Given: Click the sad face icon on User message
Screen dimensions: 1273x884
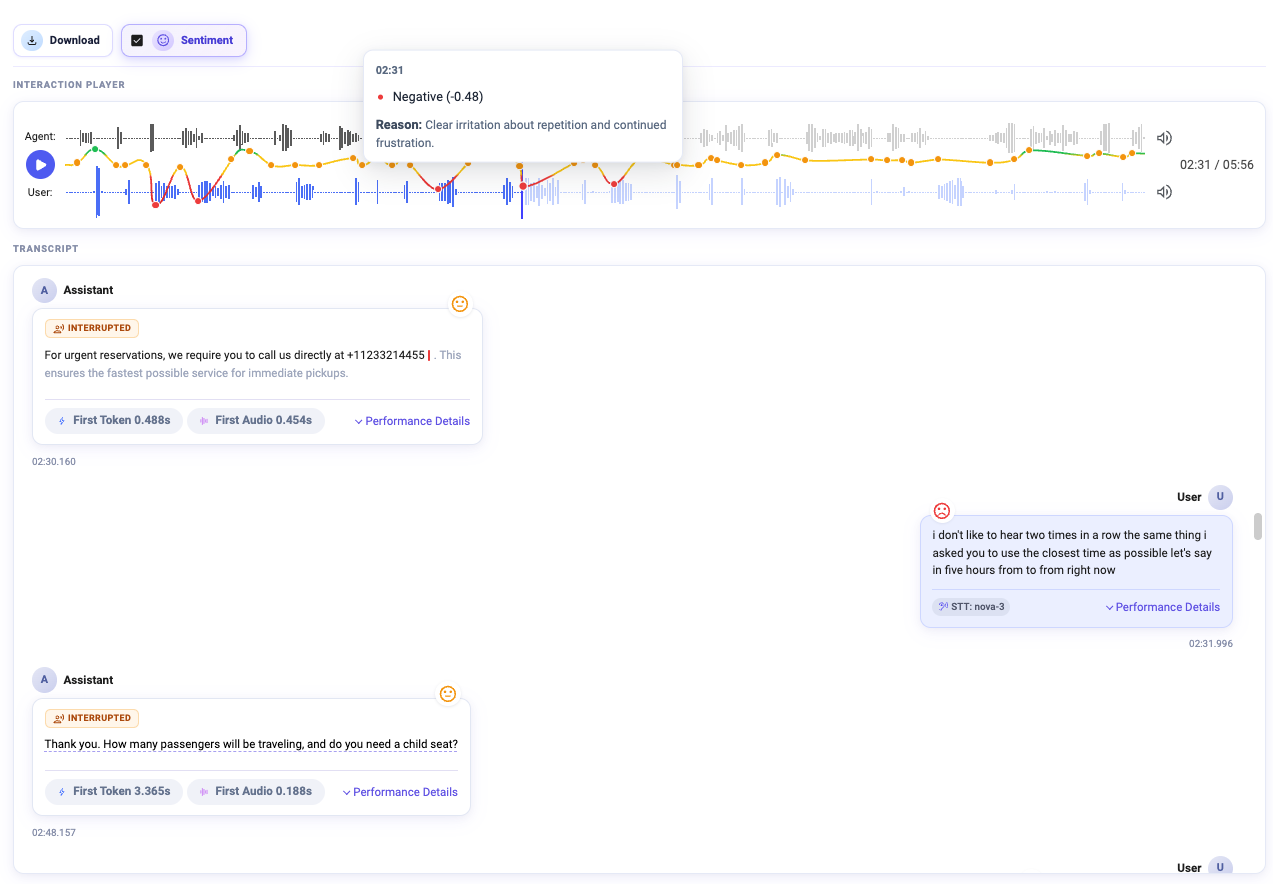Looking at the screenshot, I should [x=941, y=511].
